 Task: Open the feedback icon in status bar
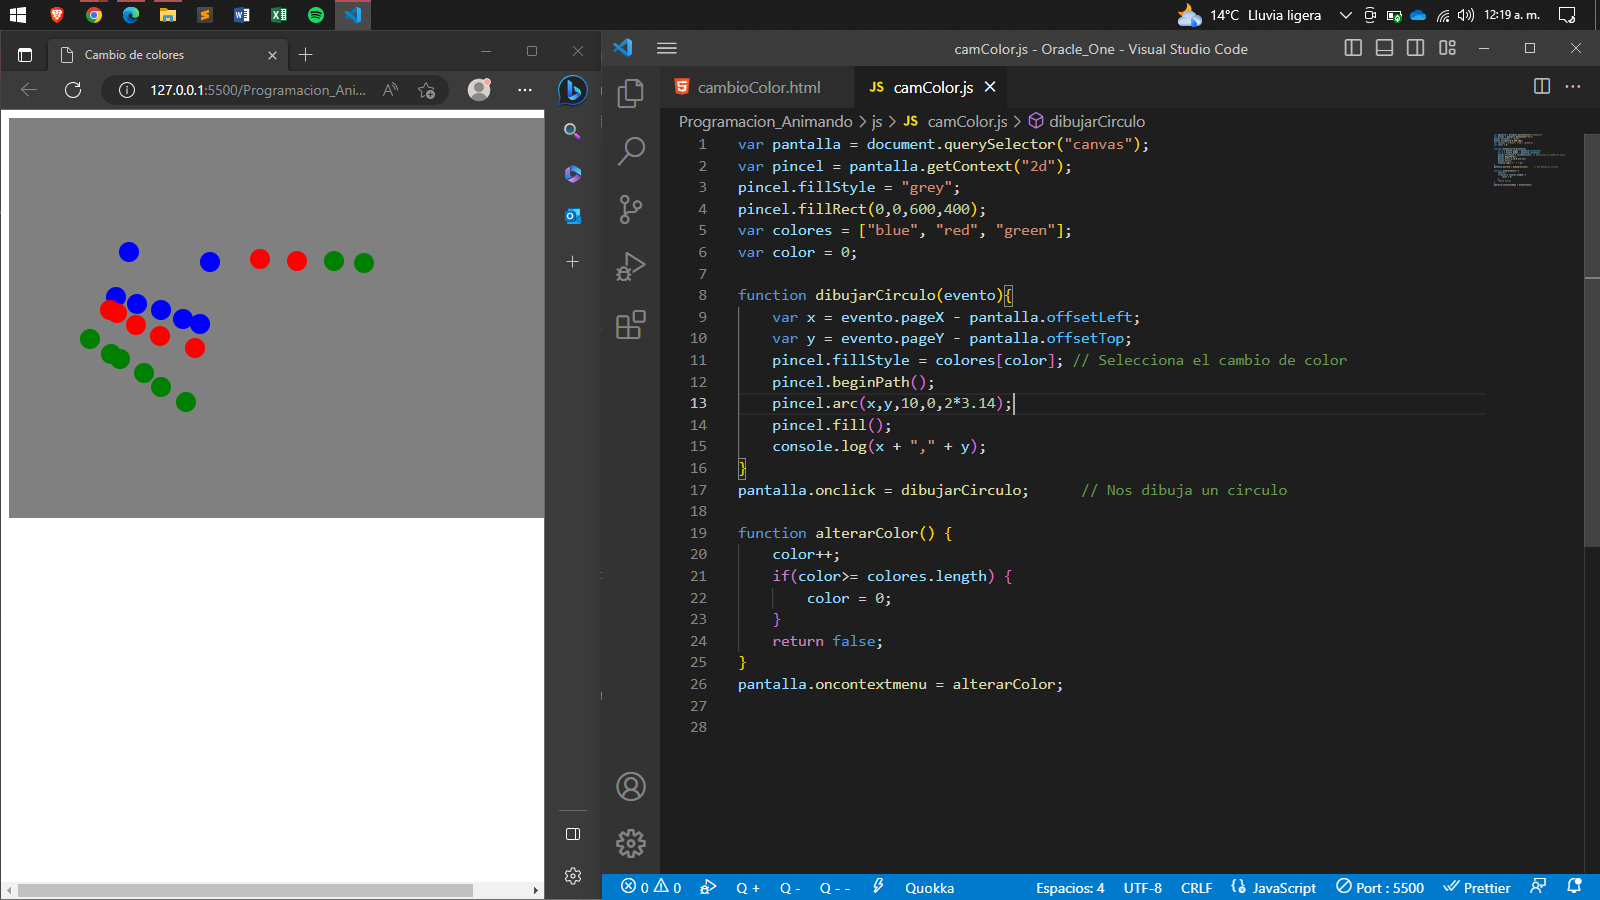pos(1538,887)
